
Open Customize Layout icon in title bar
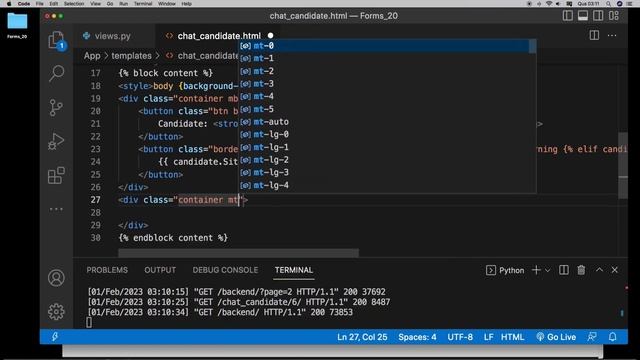pyautogui.click(x=613, y=16)
